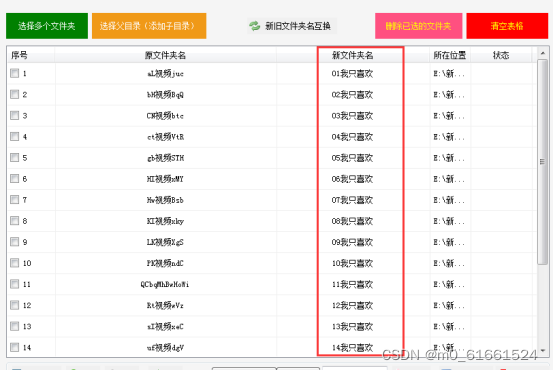
Task: Select original folder name bM视频BqQ
Action: point(165,95)
